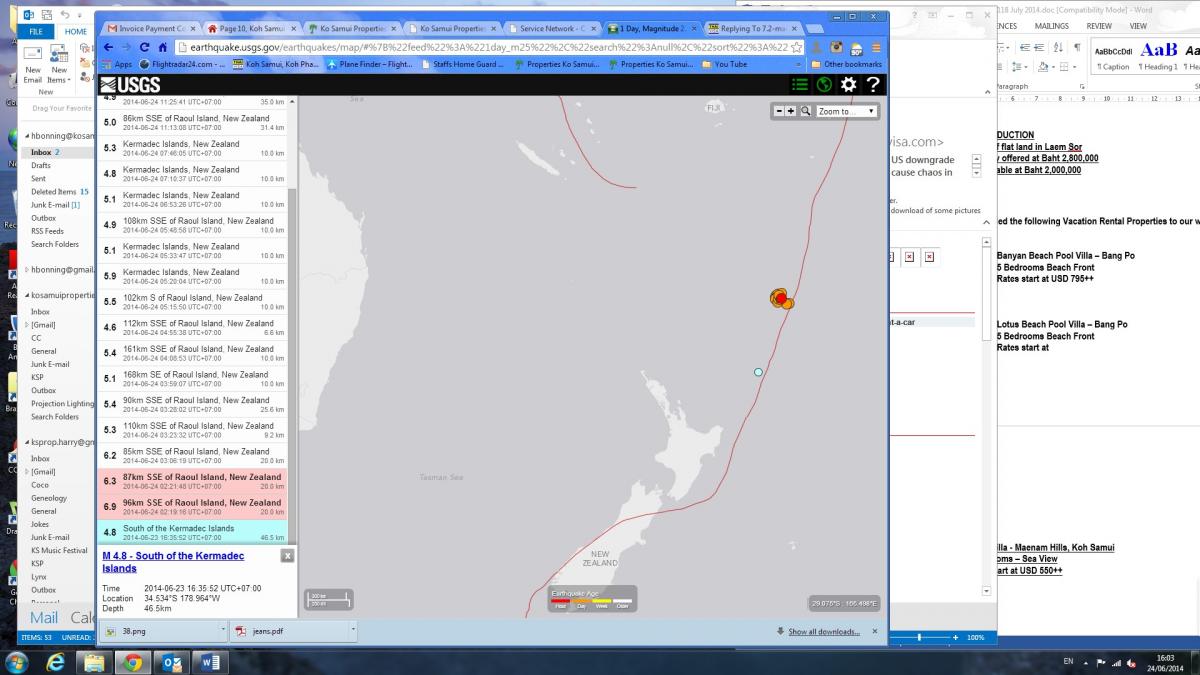
Task: Zoom in the map with plus button
Action: [791, 111]
